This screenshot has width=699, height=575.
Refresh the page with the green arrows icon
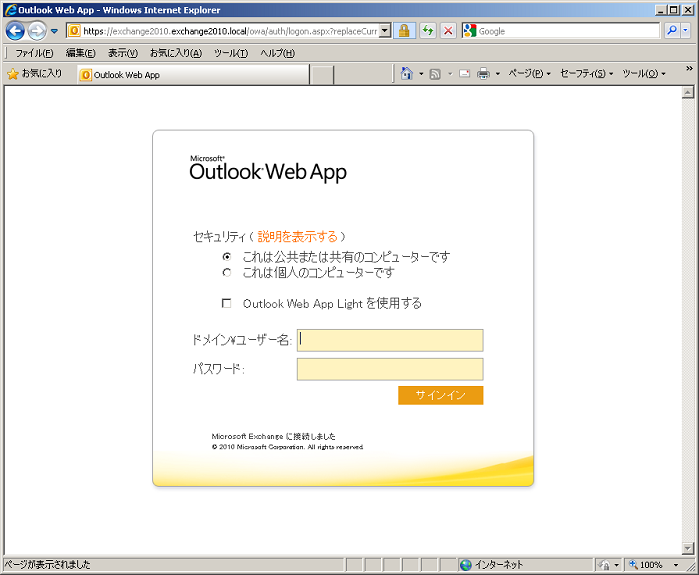428,31
